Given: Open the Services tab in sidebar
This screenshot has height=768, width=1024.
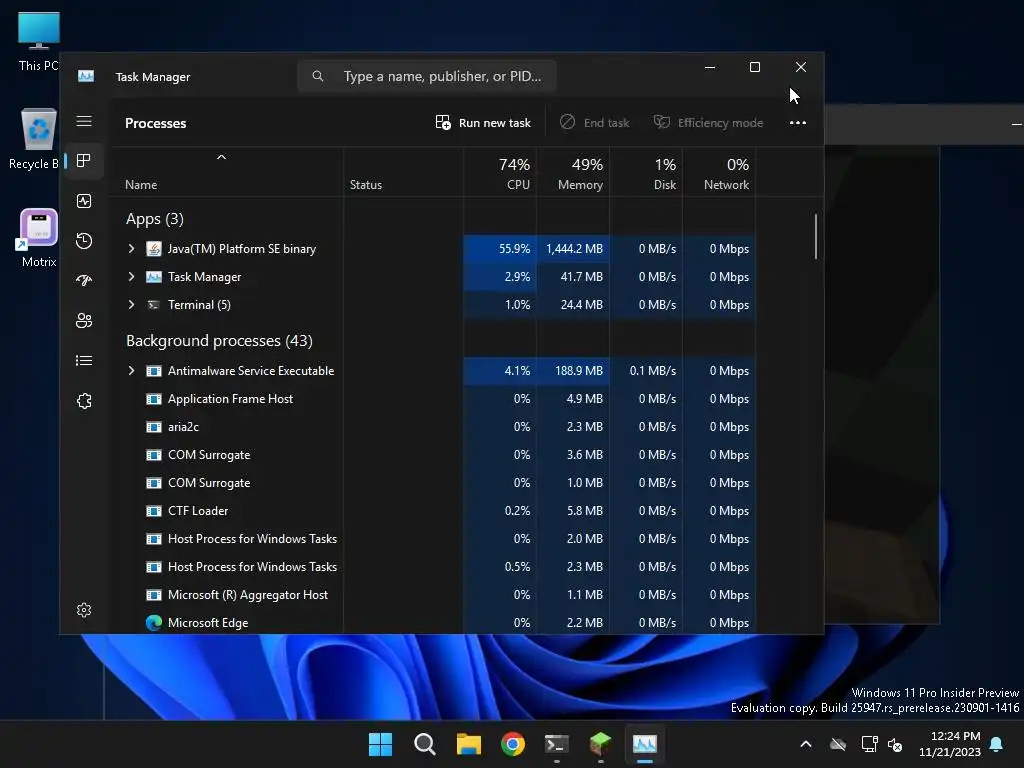Looking at the screenshot, I should 84,401.
